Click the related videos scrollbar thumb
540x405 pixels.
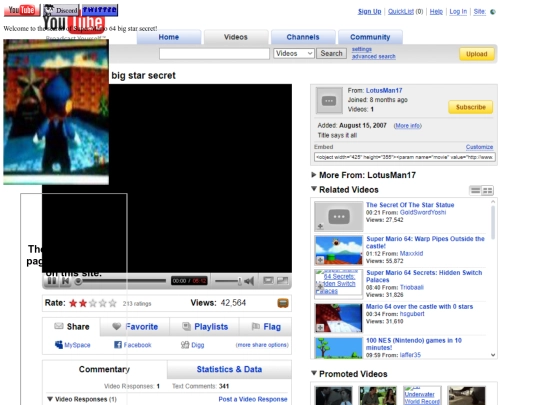tap(493, 222)
